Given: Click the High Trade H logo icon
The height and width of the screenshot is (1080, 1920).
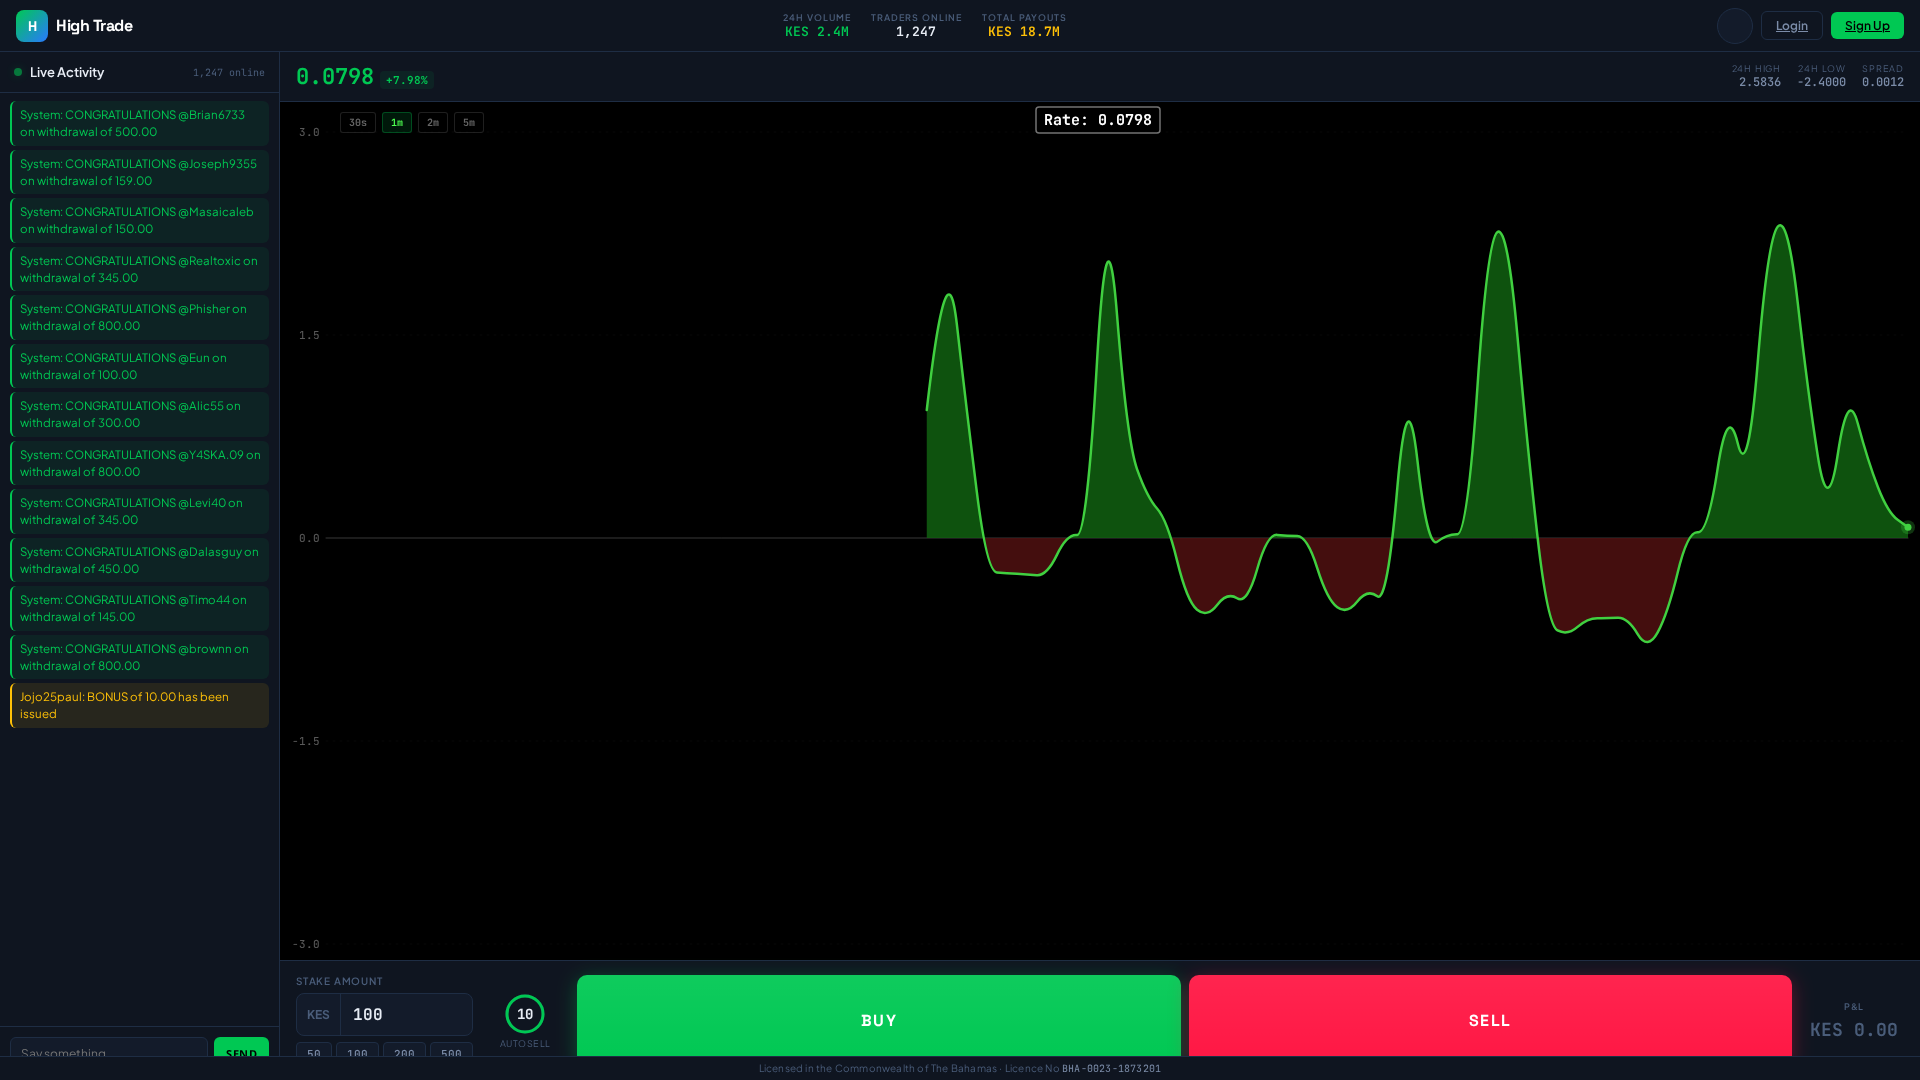Looking at the screenshot, I should [32, 26].
